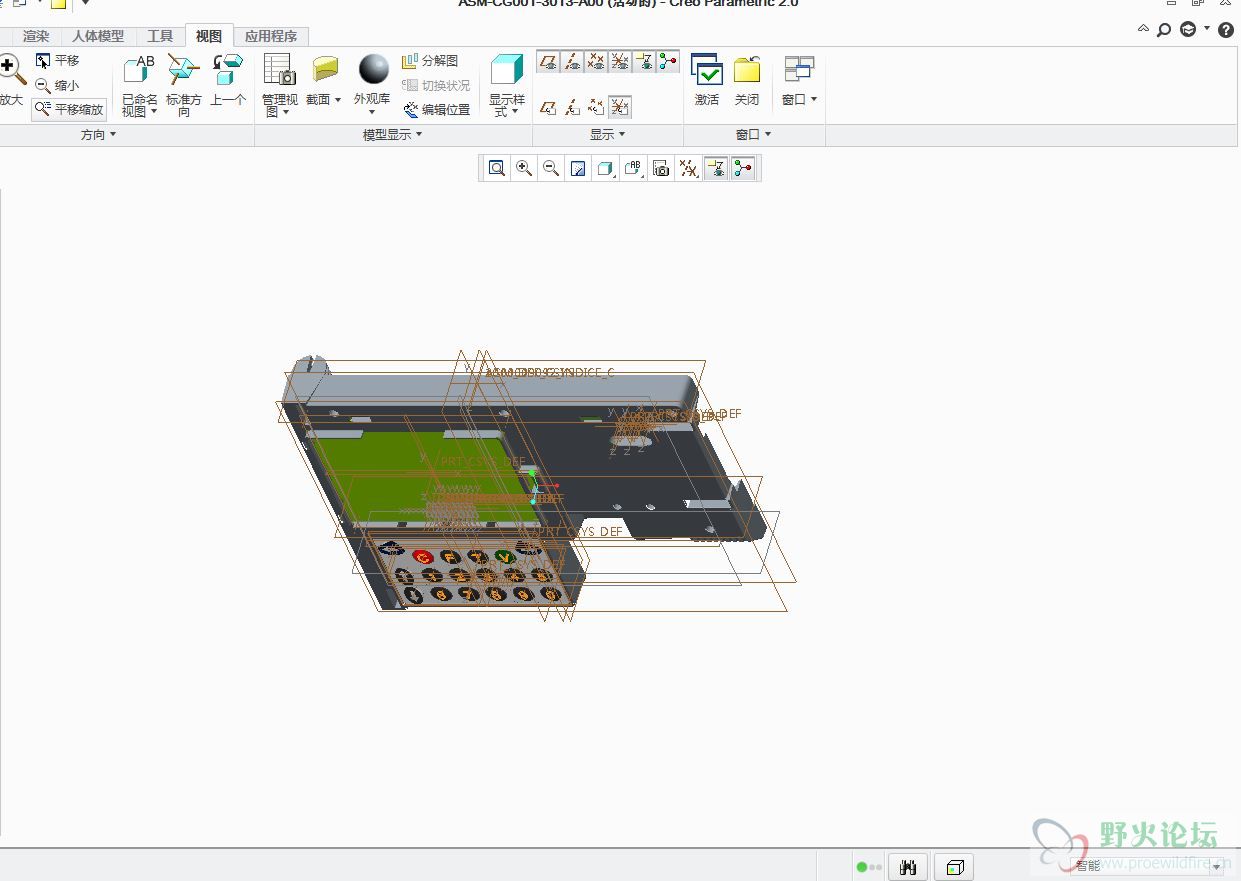Viewport: 1241px width, 881px height.
Task: Toggle plane display in ribbon top row
Action: [x=548, y=62]
